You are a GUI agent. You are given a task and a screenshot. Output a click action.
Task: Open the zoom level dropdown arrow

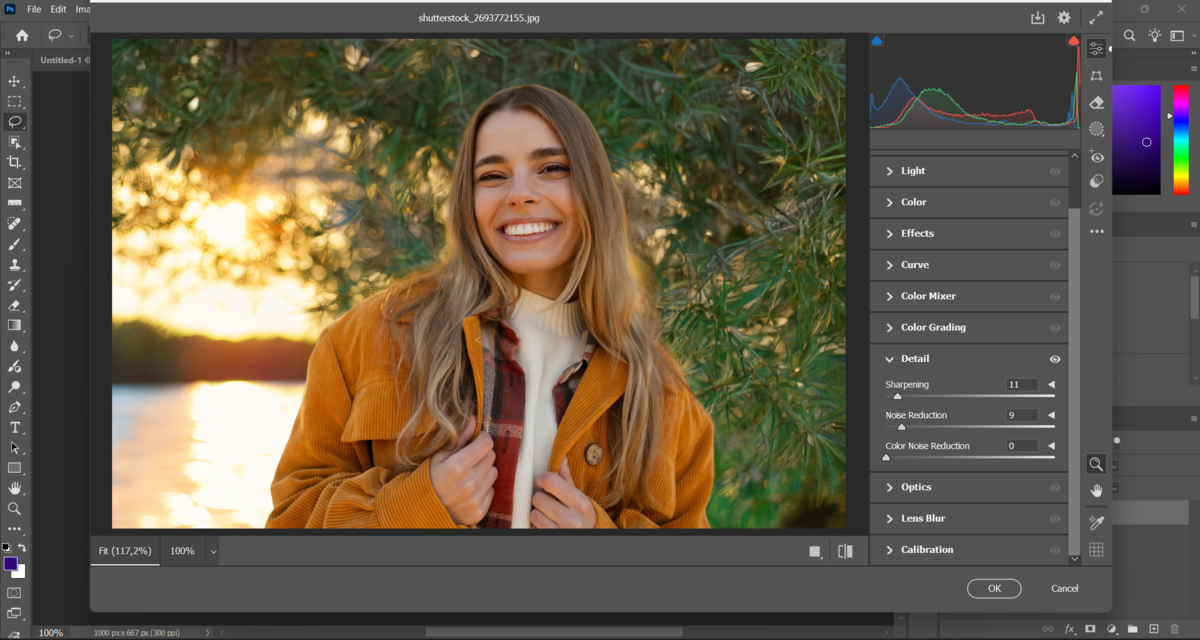pos(213,551)
